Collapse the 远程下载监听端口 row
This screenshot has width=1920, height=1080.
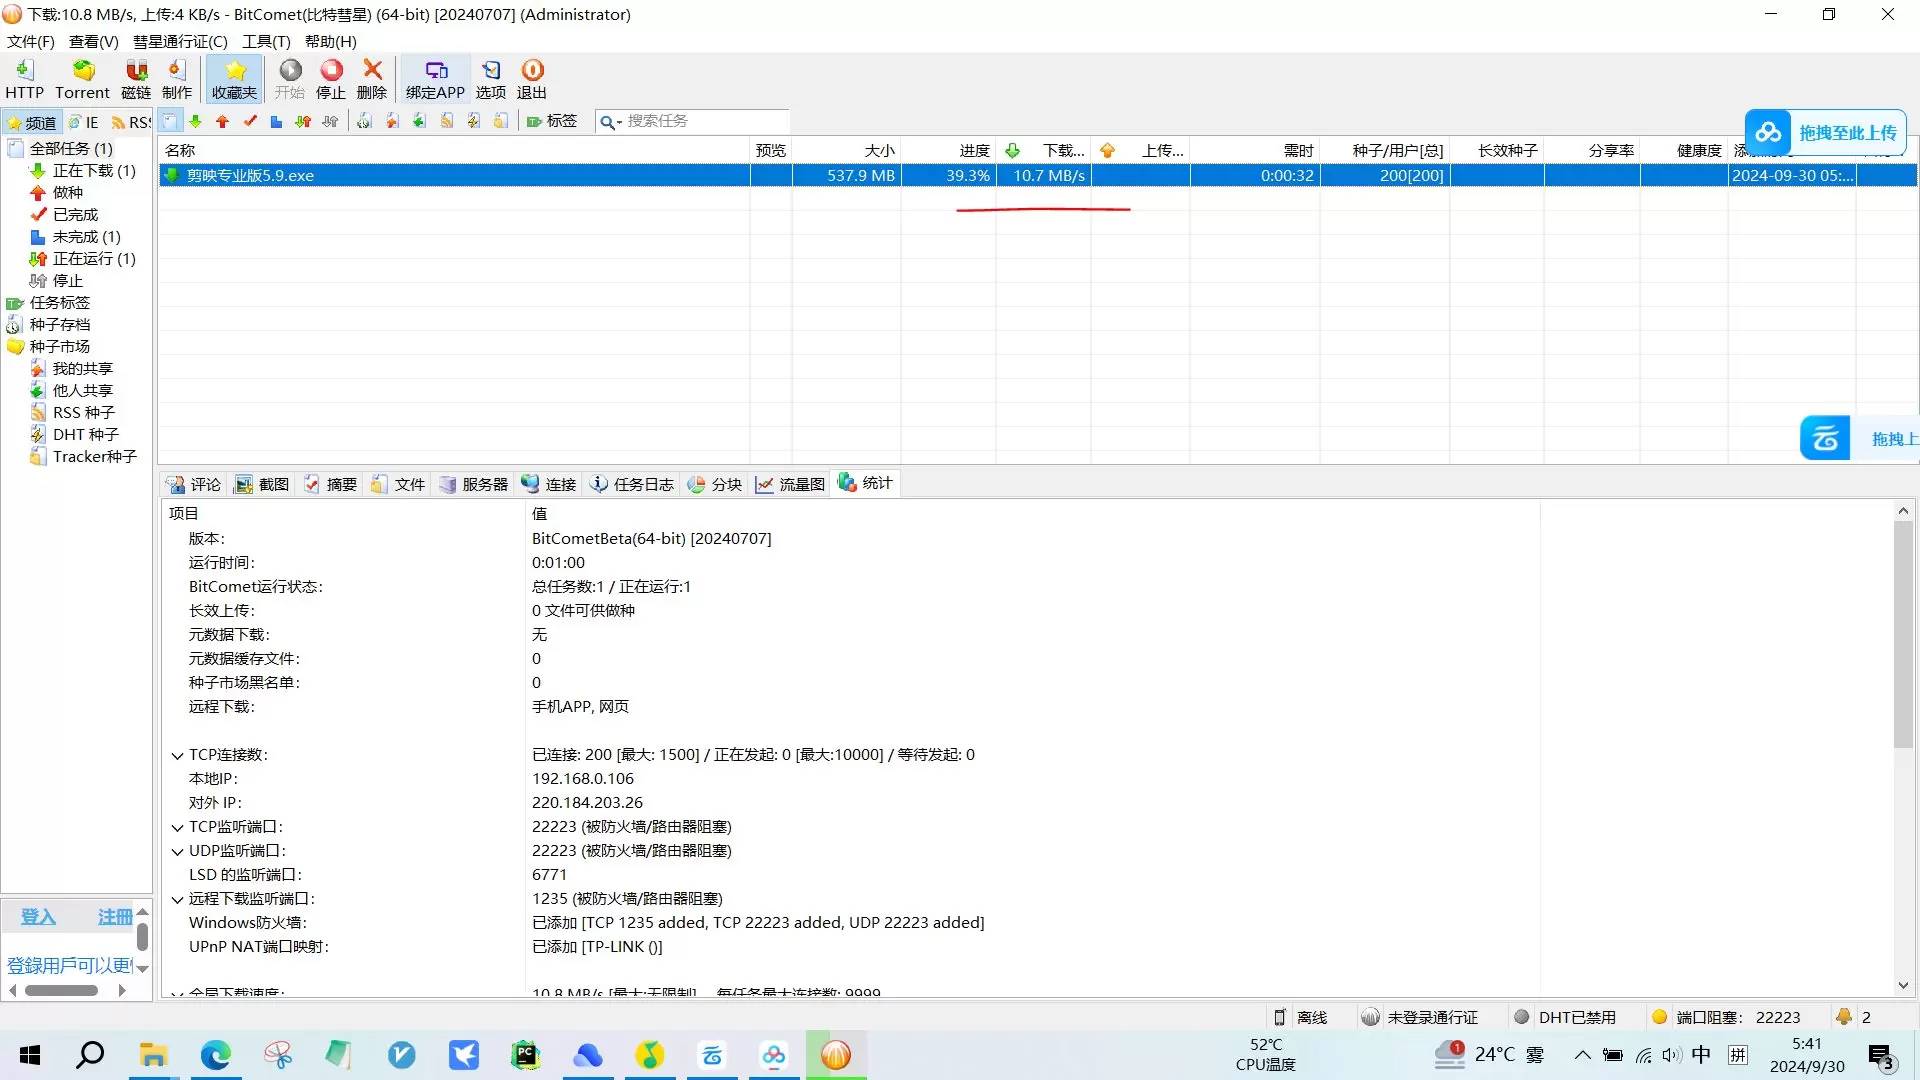(x=177, y=900)
